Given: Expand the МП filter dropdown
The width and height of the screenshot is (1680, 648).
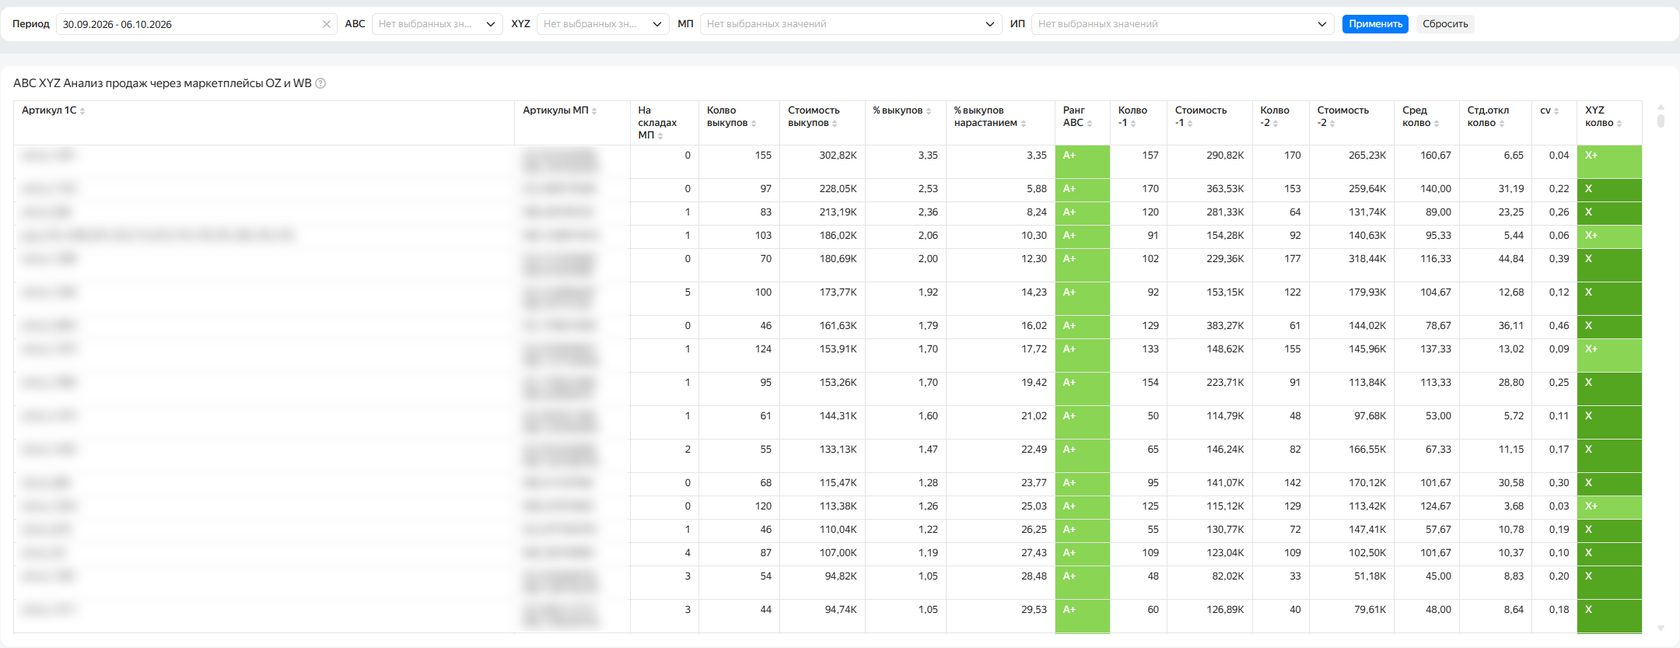Looking at the screenshot, I should 850,24.
